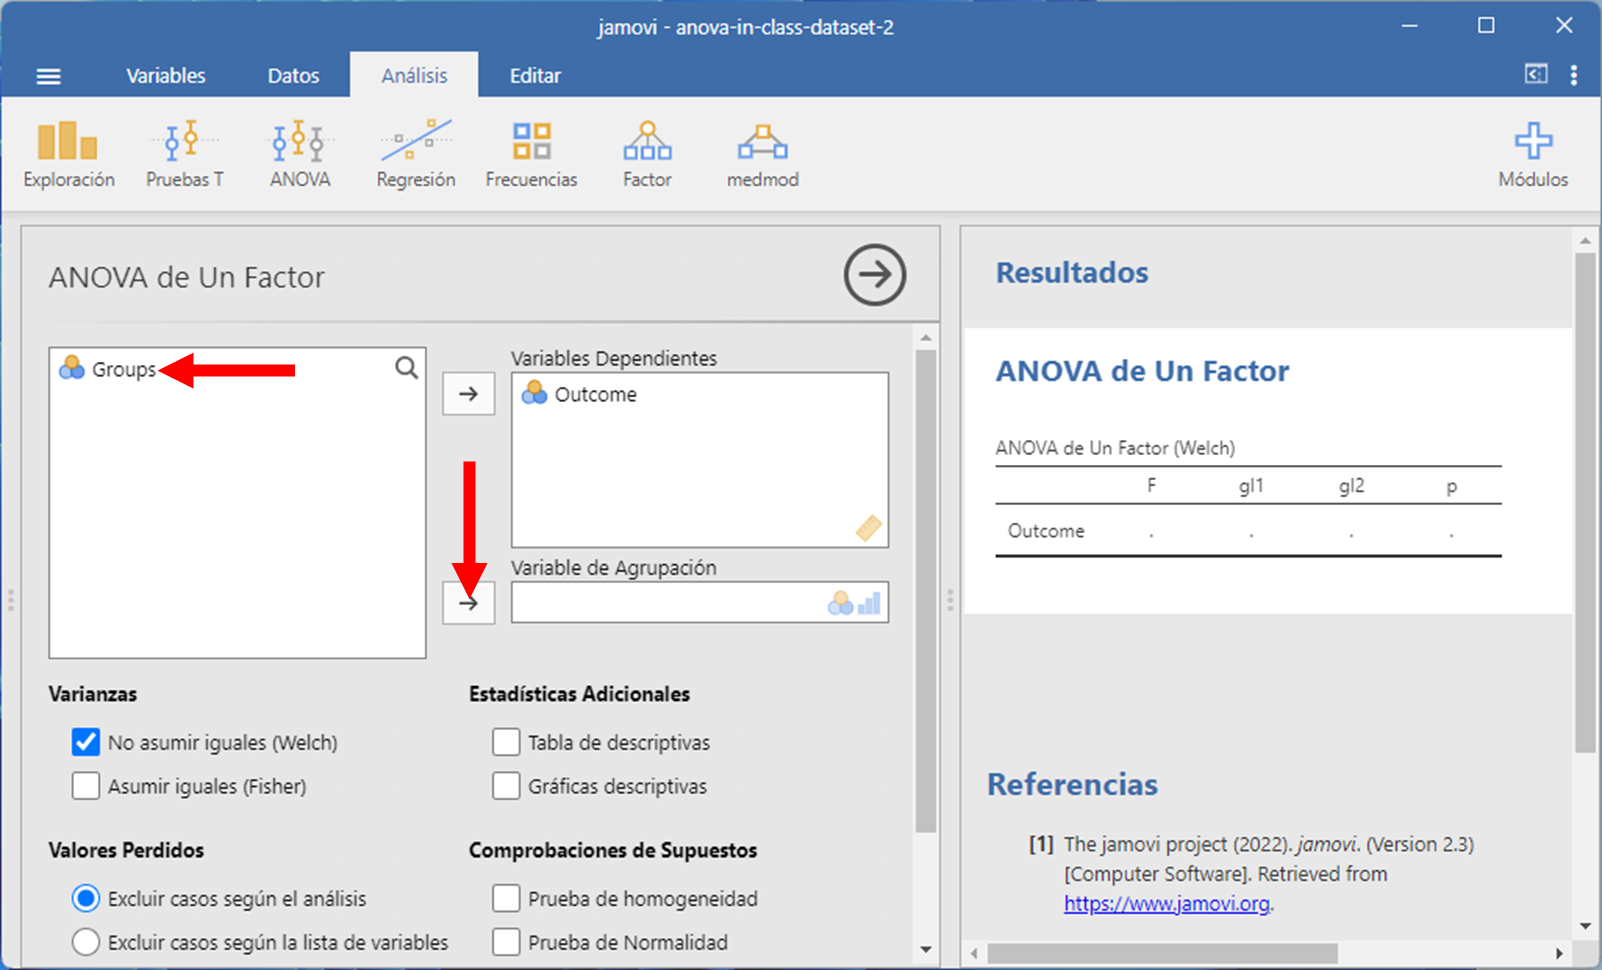Viewport: 1602px width, 970px height.
Task: Open the medmod module menu
Action: [x=762, y=153]
